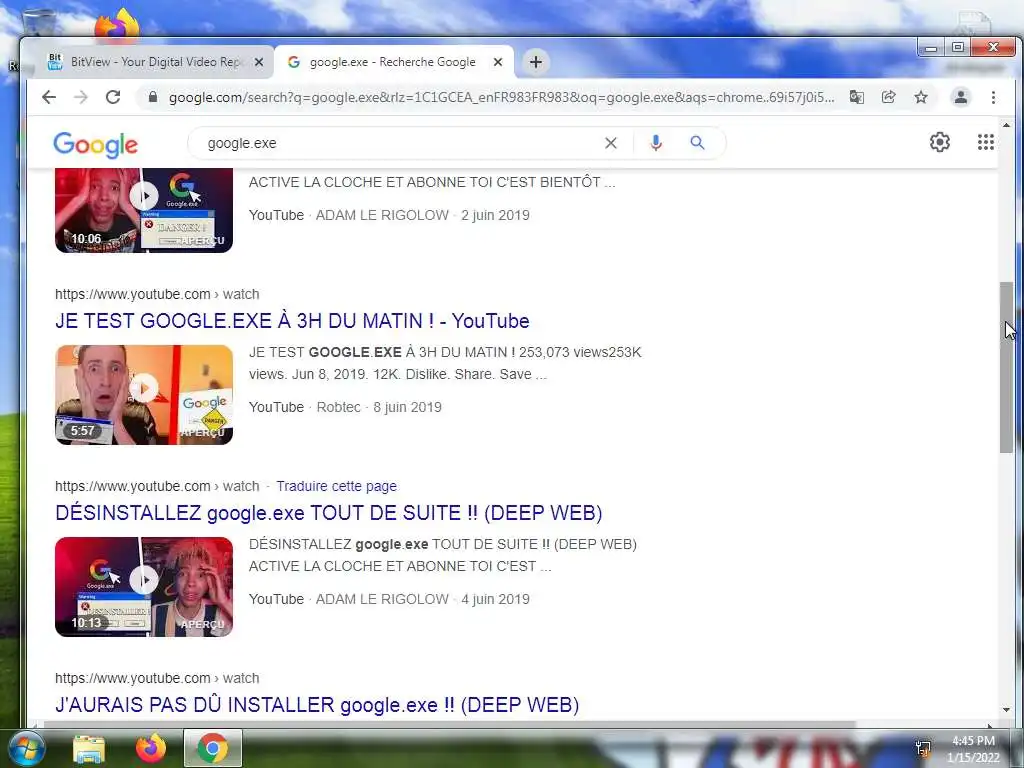Open the taskbar clock showing 4:45 PM
This screenshot has height=768, width=1024.
pos(973,749)
